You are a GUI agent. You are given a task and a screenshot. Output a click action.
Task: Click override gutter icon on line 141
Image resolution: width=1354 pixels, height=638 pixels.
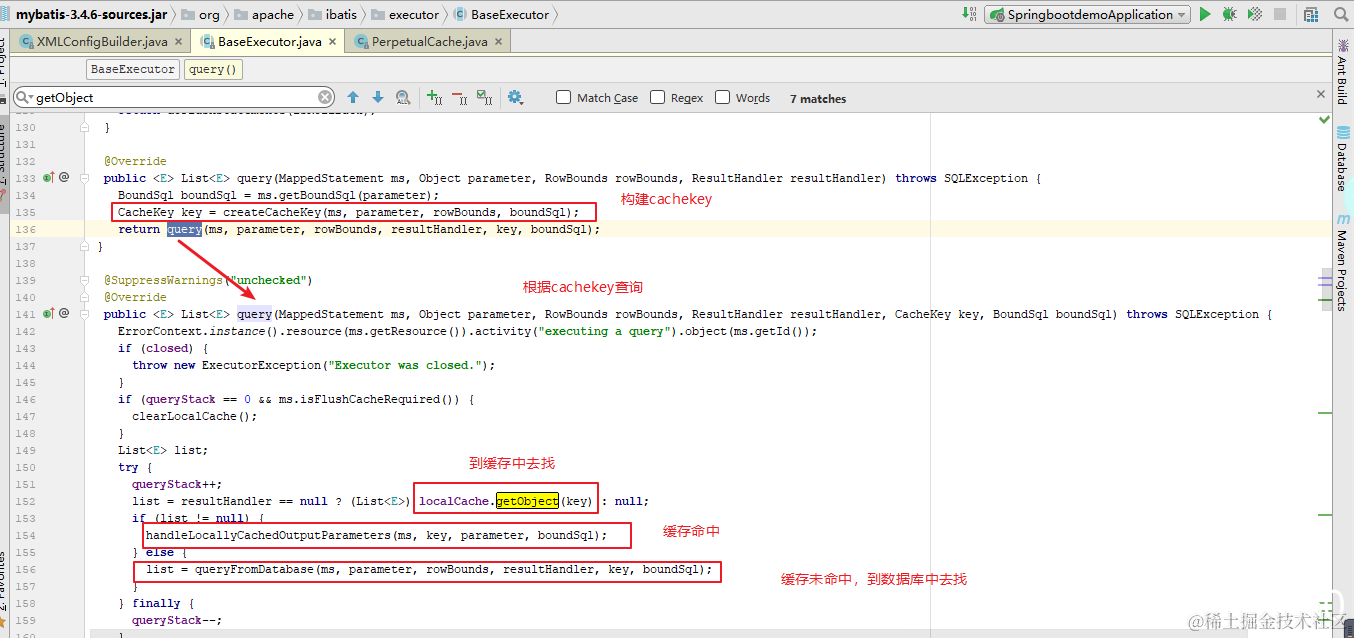48,313
